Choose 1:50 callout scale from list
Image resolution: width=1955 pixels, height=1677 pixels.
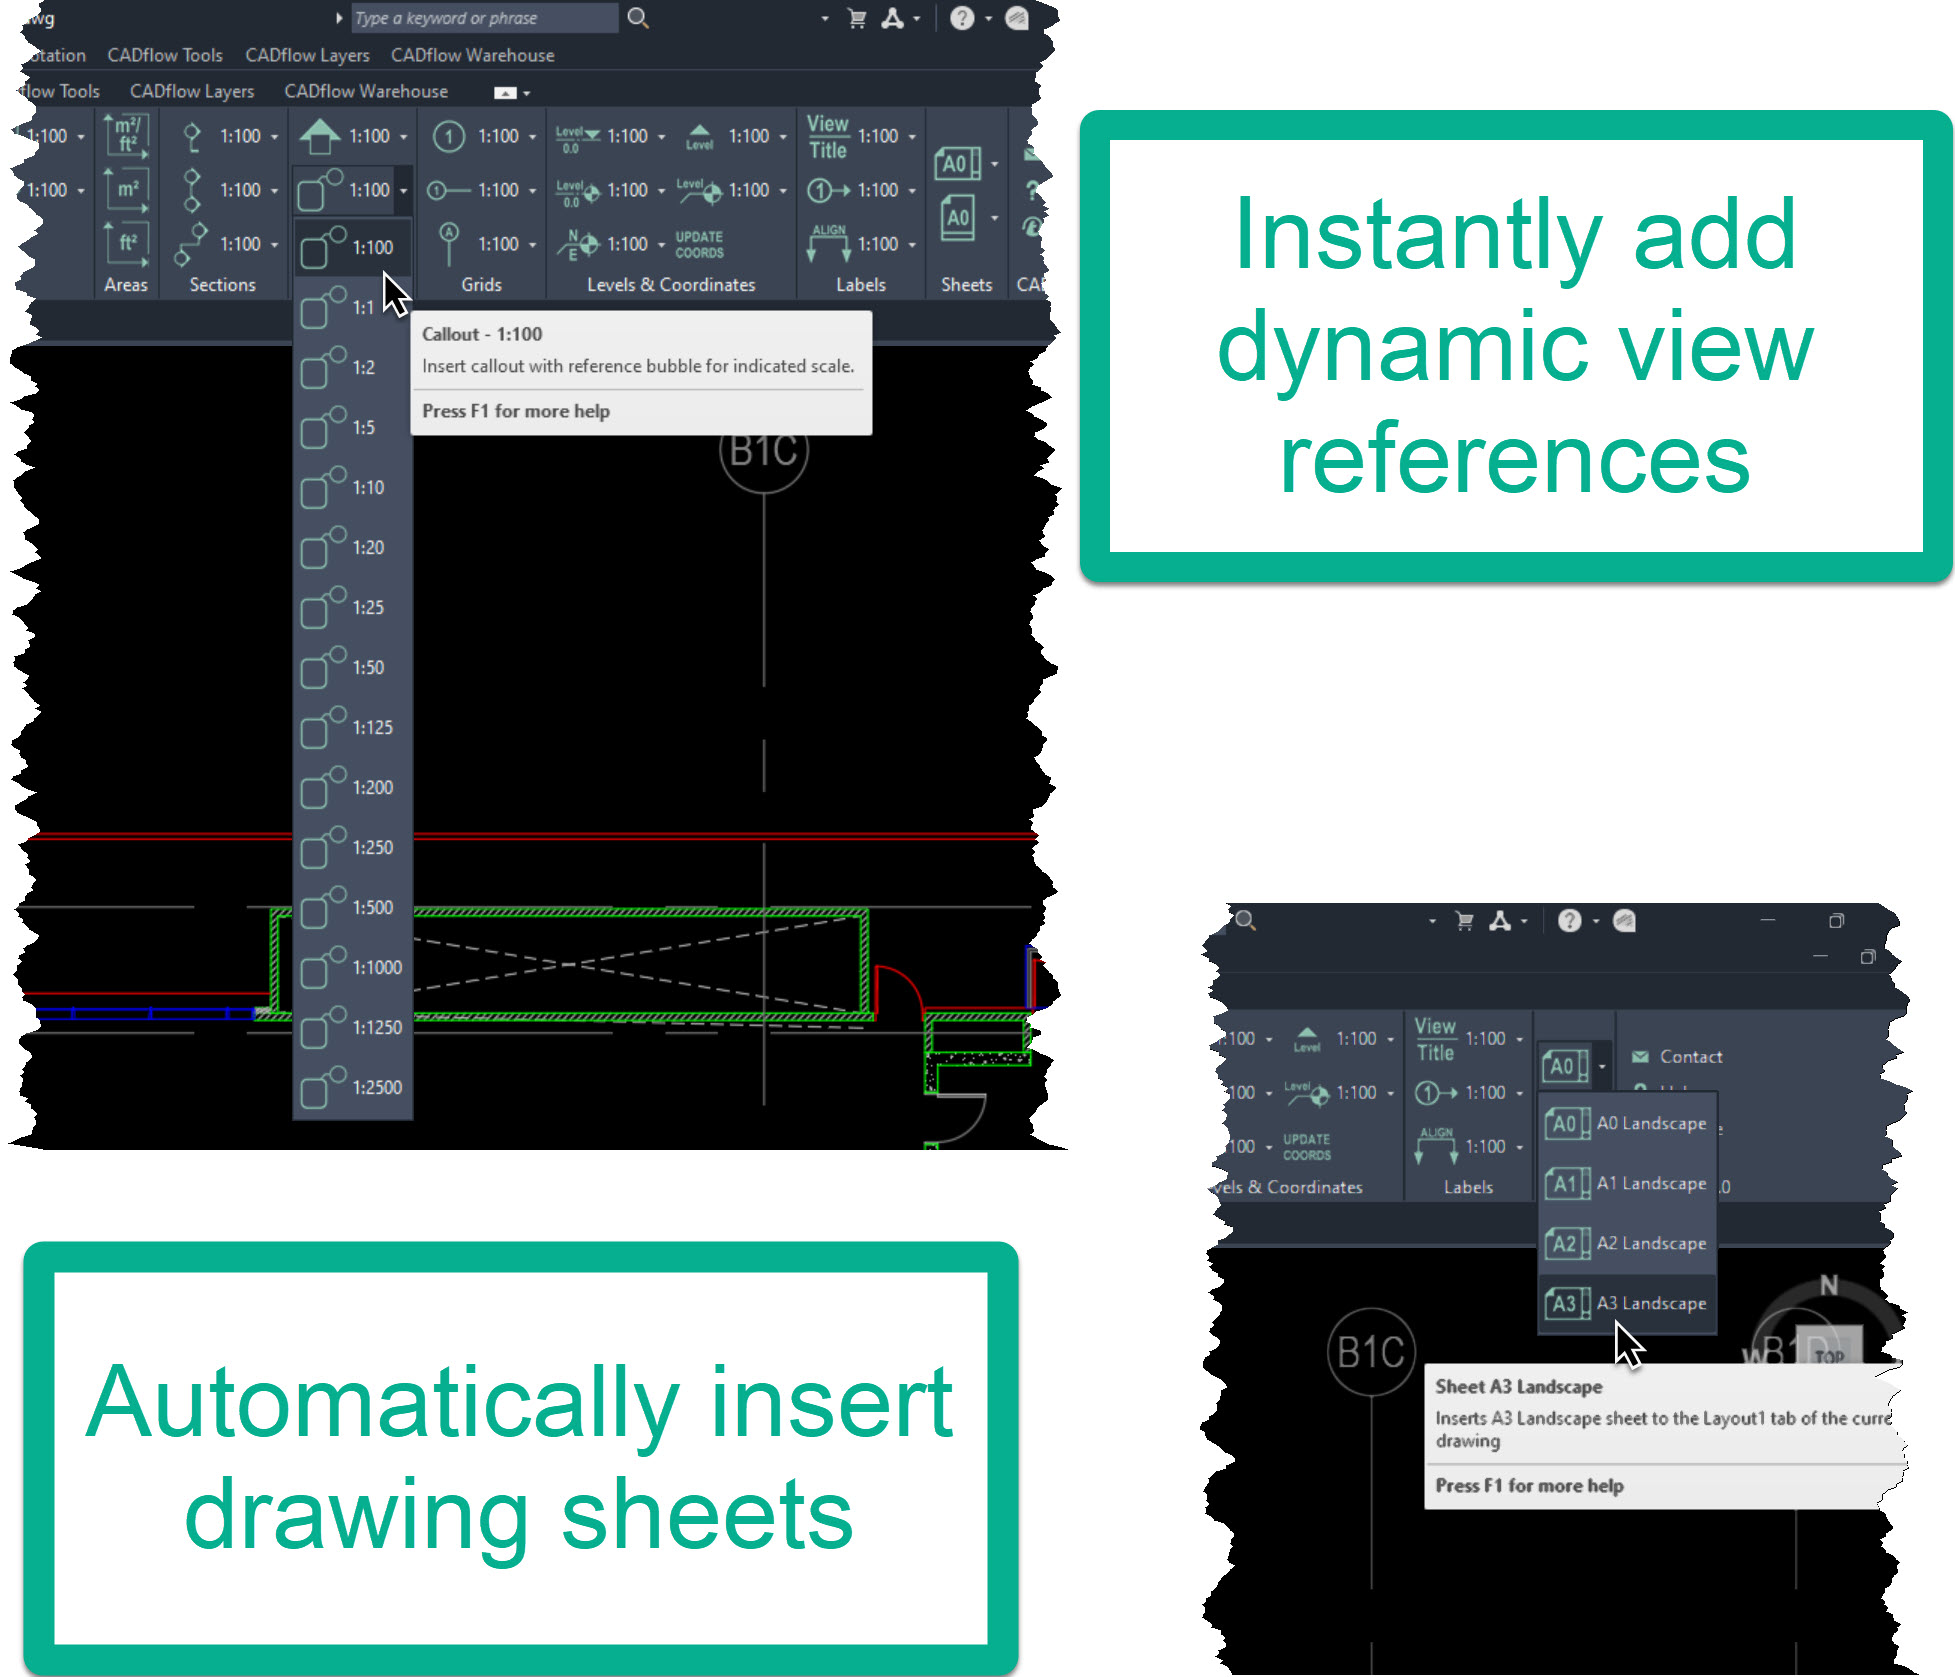point(353,667)
